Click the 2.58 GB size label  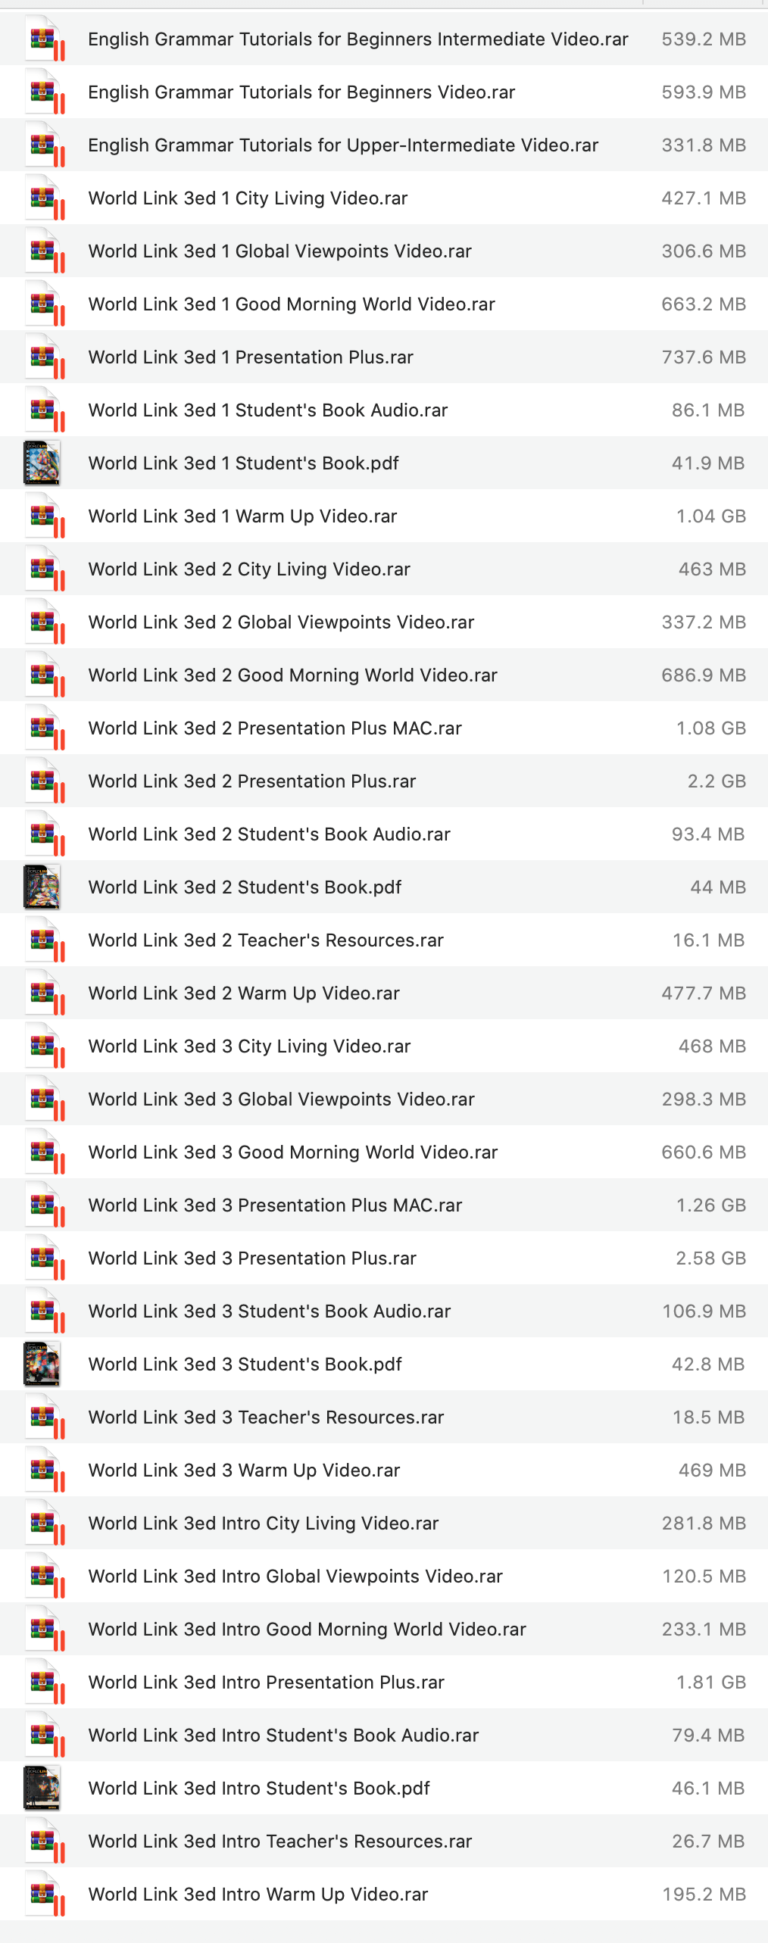711,1258
